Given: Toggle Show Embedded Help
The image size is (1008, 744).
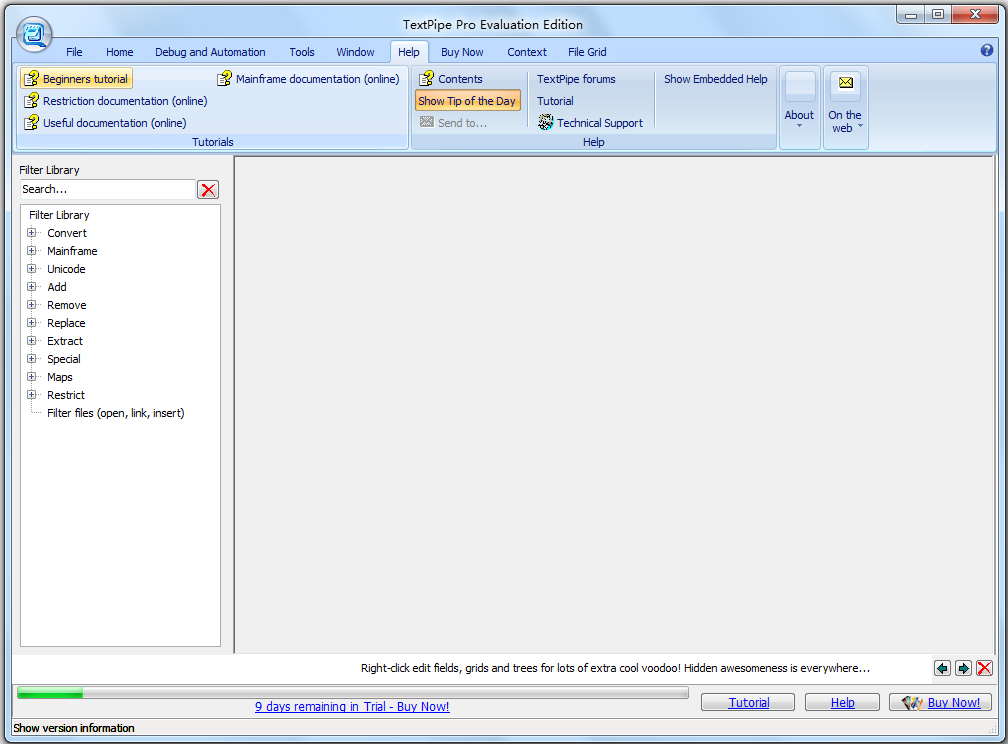Looking at the screenshot, I should pyautogui.click(x=716, y=79).
